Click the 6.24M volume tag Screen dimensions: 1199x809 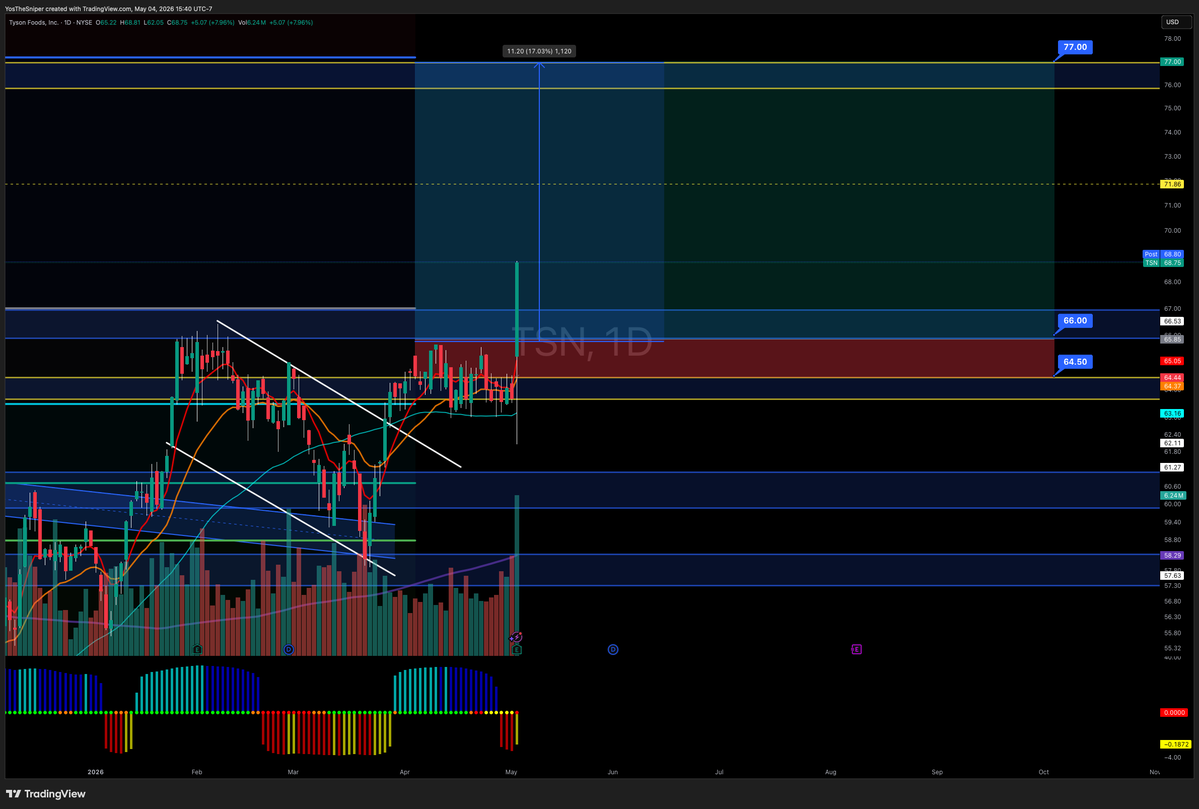[1171, 495]
